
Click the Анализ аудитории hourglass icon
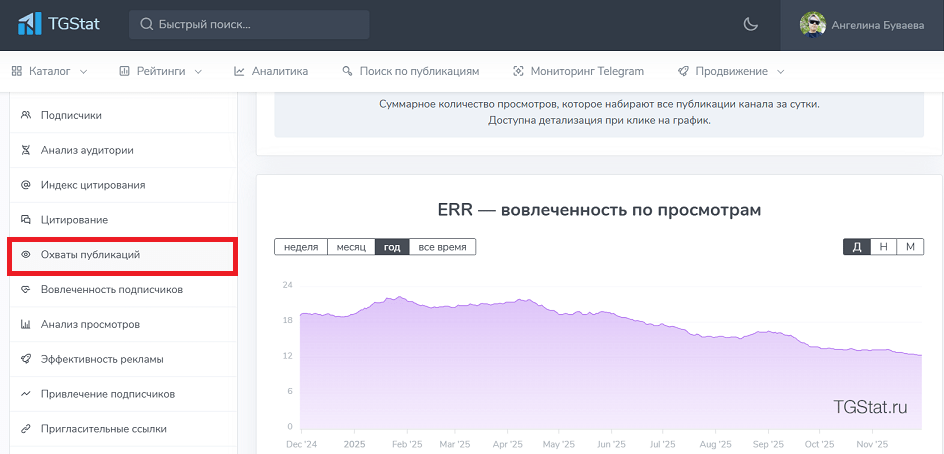[26, 151]
